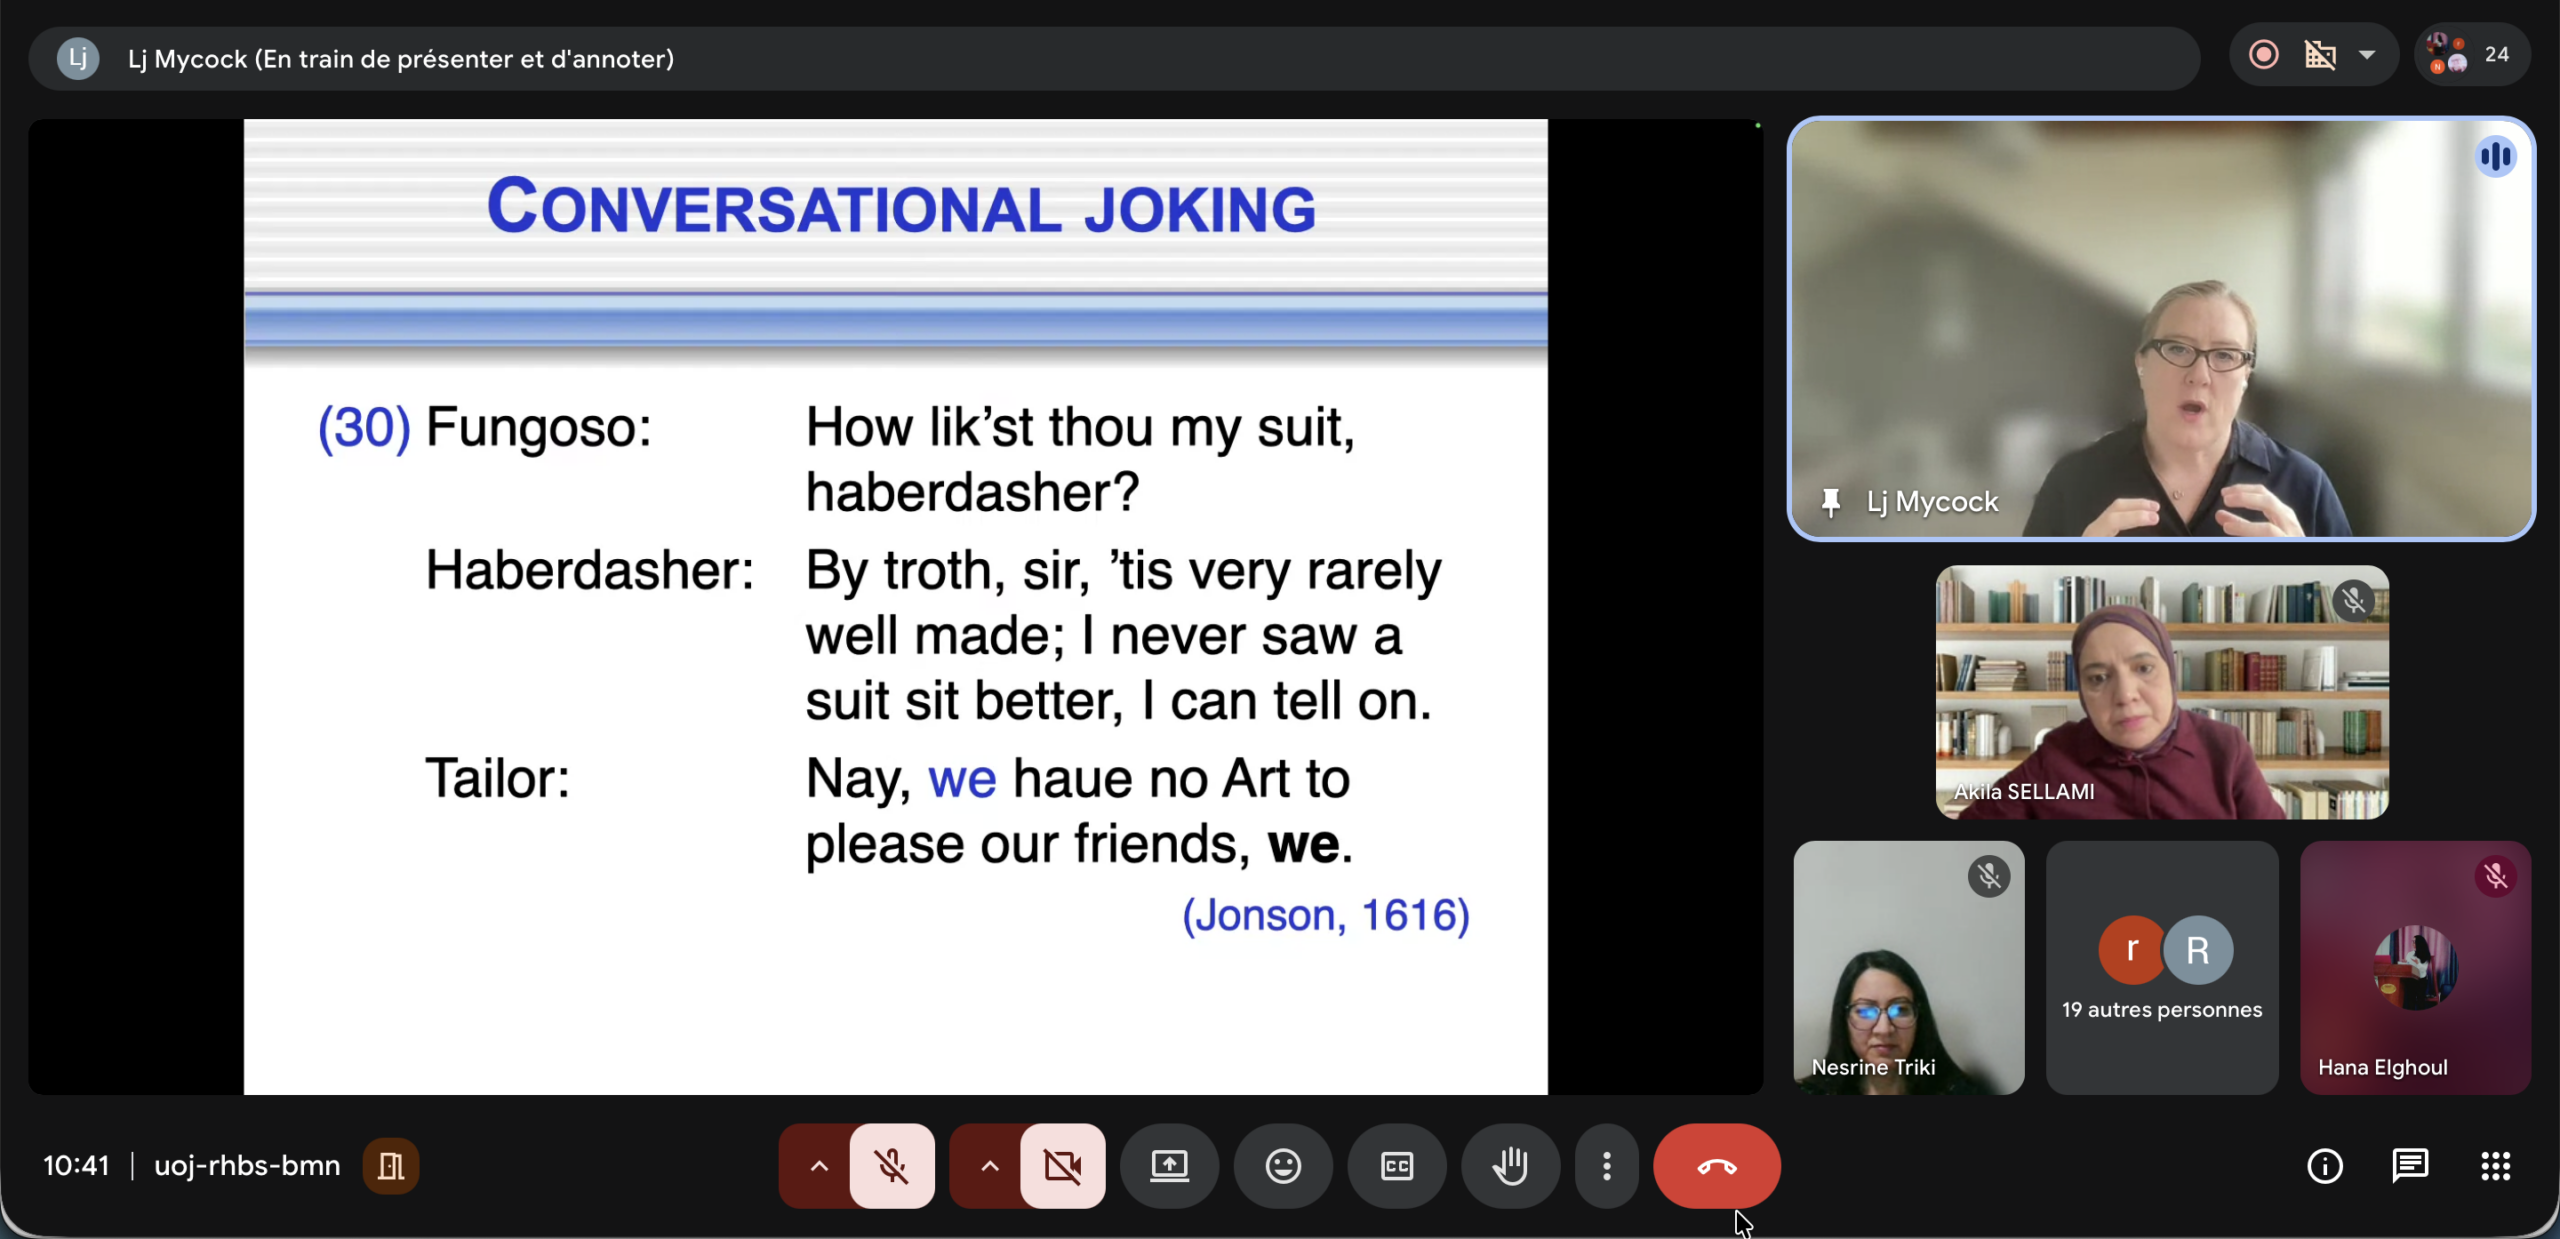Open the three-dot more options menu
Image resolution: width=2560 pixels, height=1239 pixels.
[1606, 1166]
